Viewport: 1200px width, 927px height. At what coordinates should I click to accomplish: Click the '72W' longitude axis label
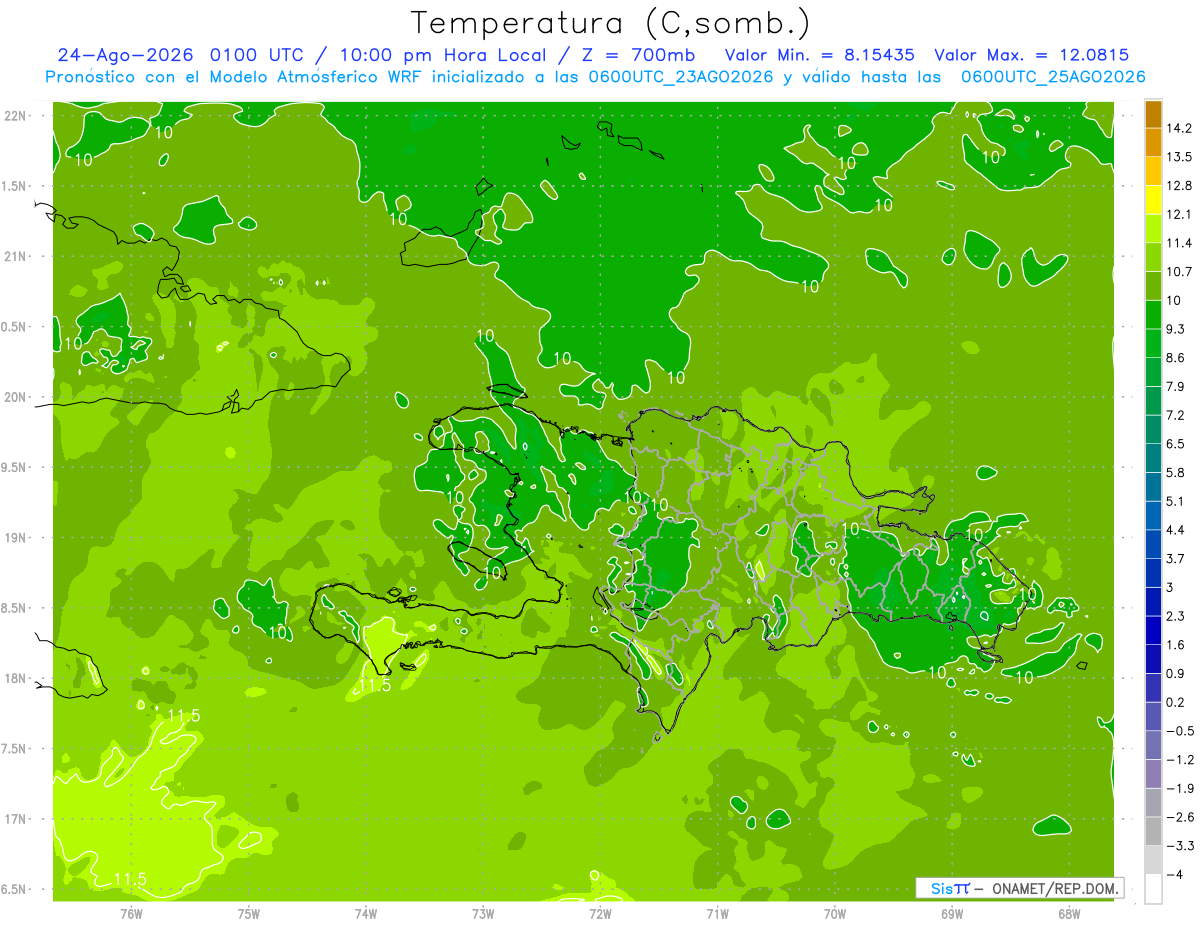[600, 913]
